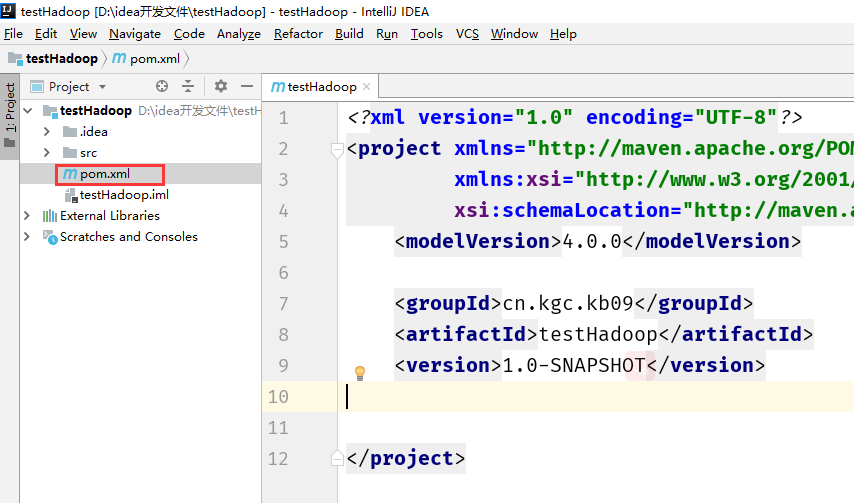Expand Scratches and Consoles node
The height and width of the screenshot is (503, 854).
tap(27, 237)
